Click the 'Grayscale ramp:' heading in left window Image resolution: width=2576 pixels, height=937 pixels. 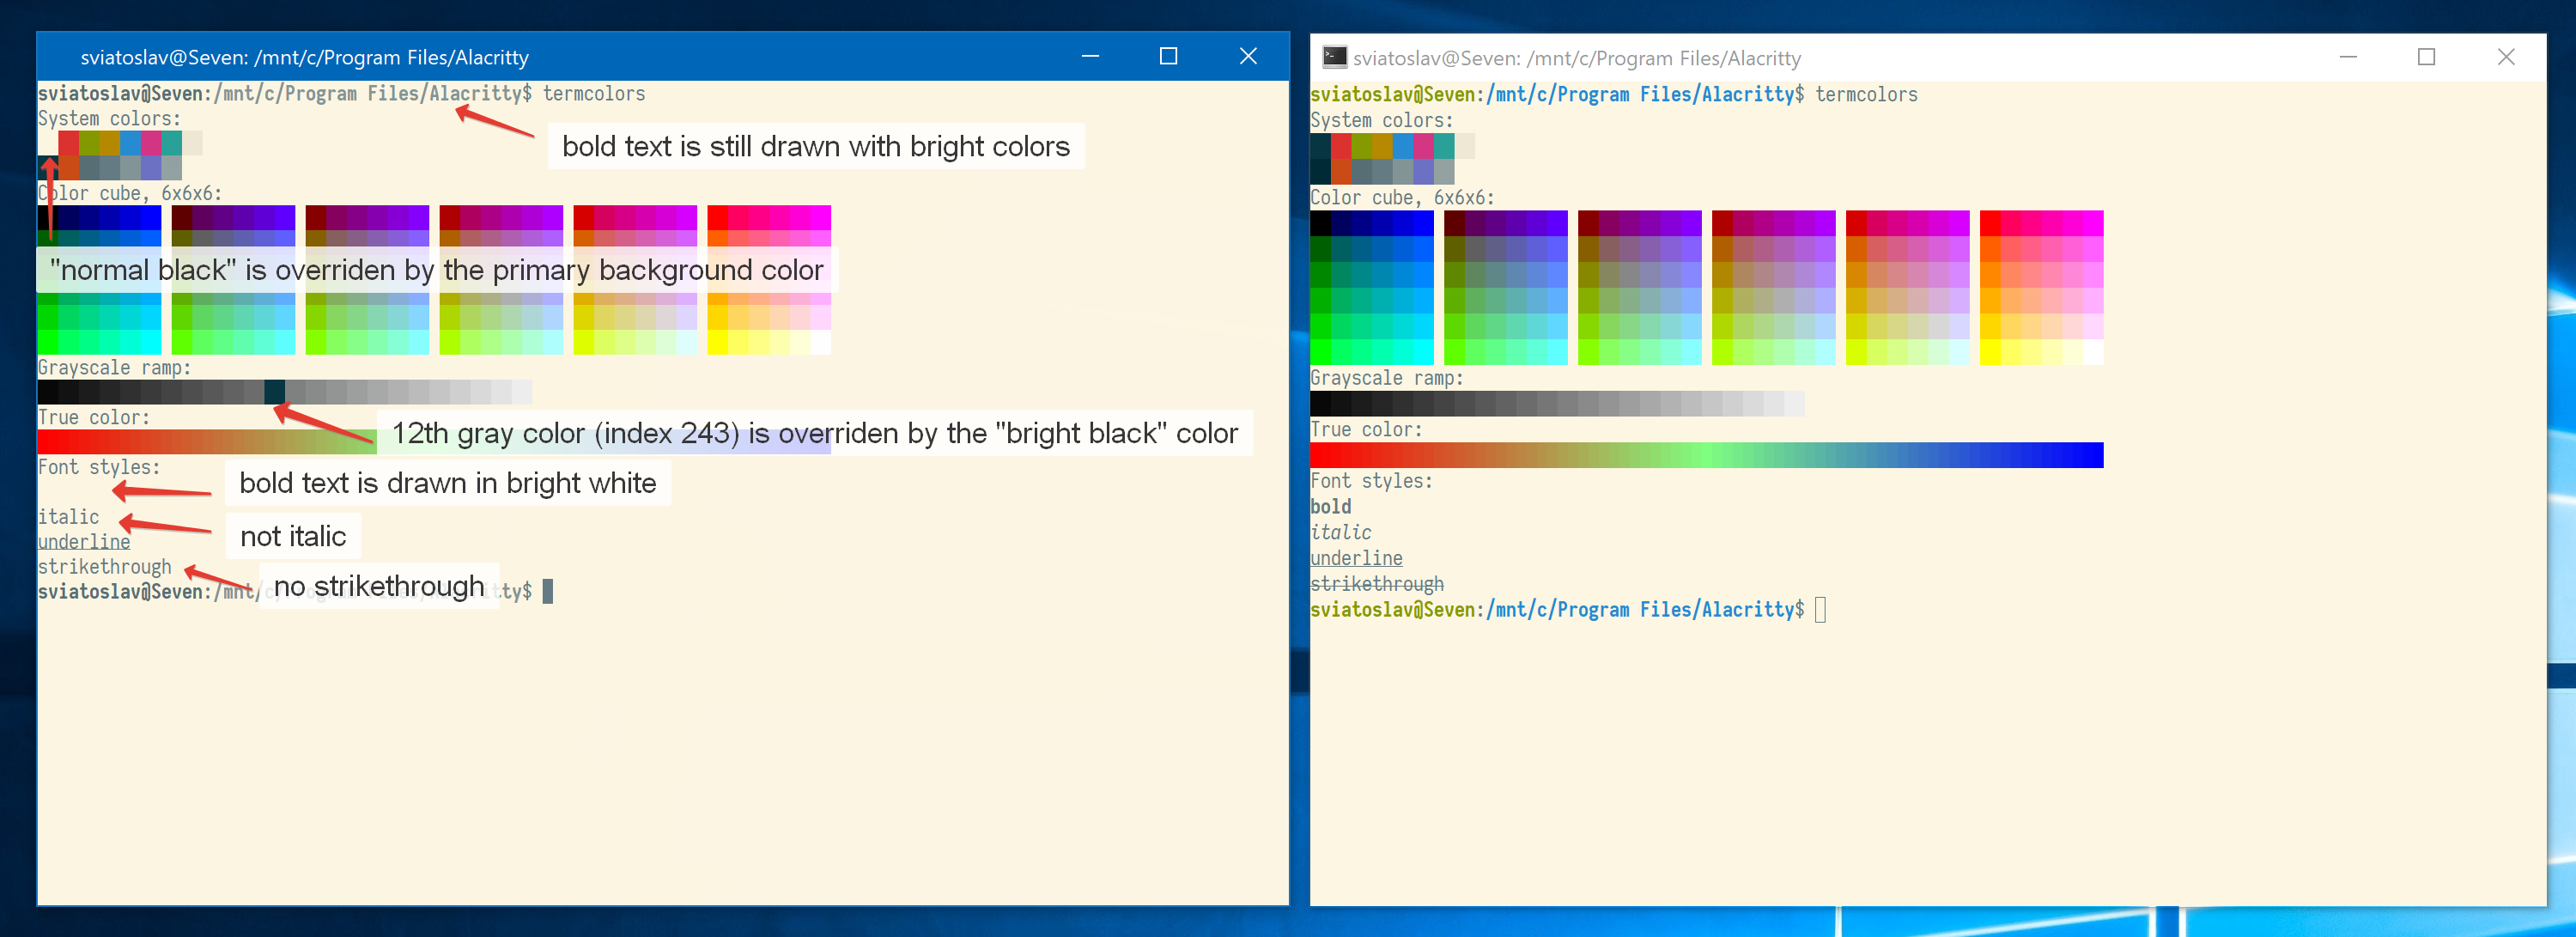114,367
